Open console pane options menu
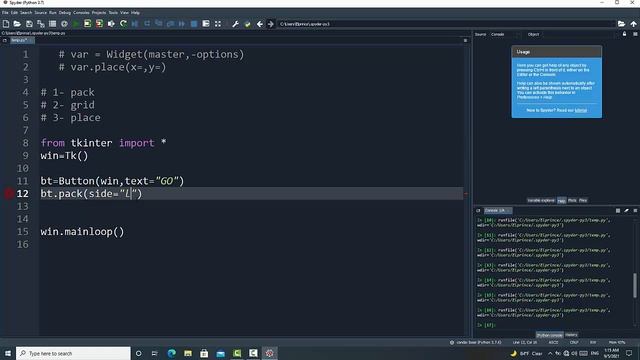 pyautogui.click(x=635, y=211)
